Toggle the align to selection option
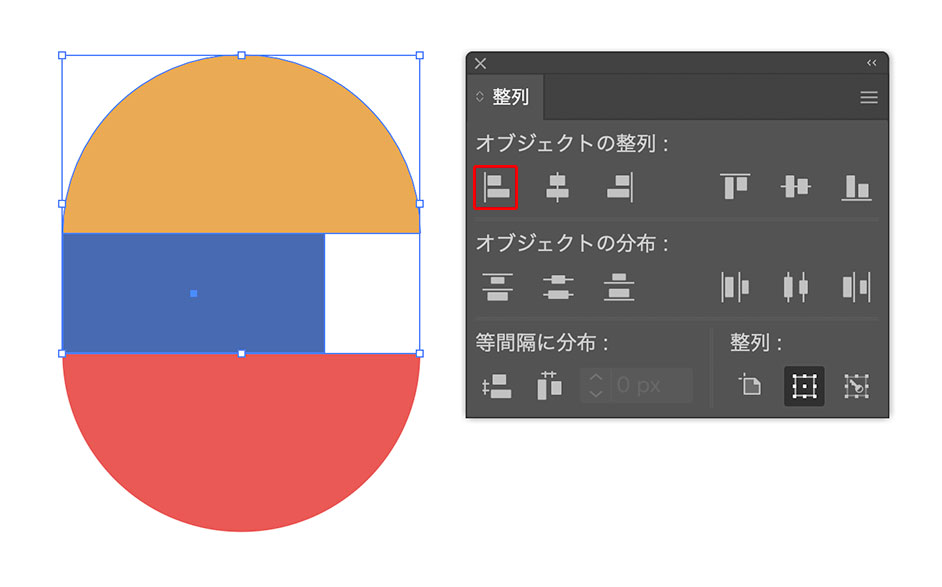Viewport: 942px width, 587px height. tap(804, 386)
